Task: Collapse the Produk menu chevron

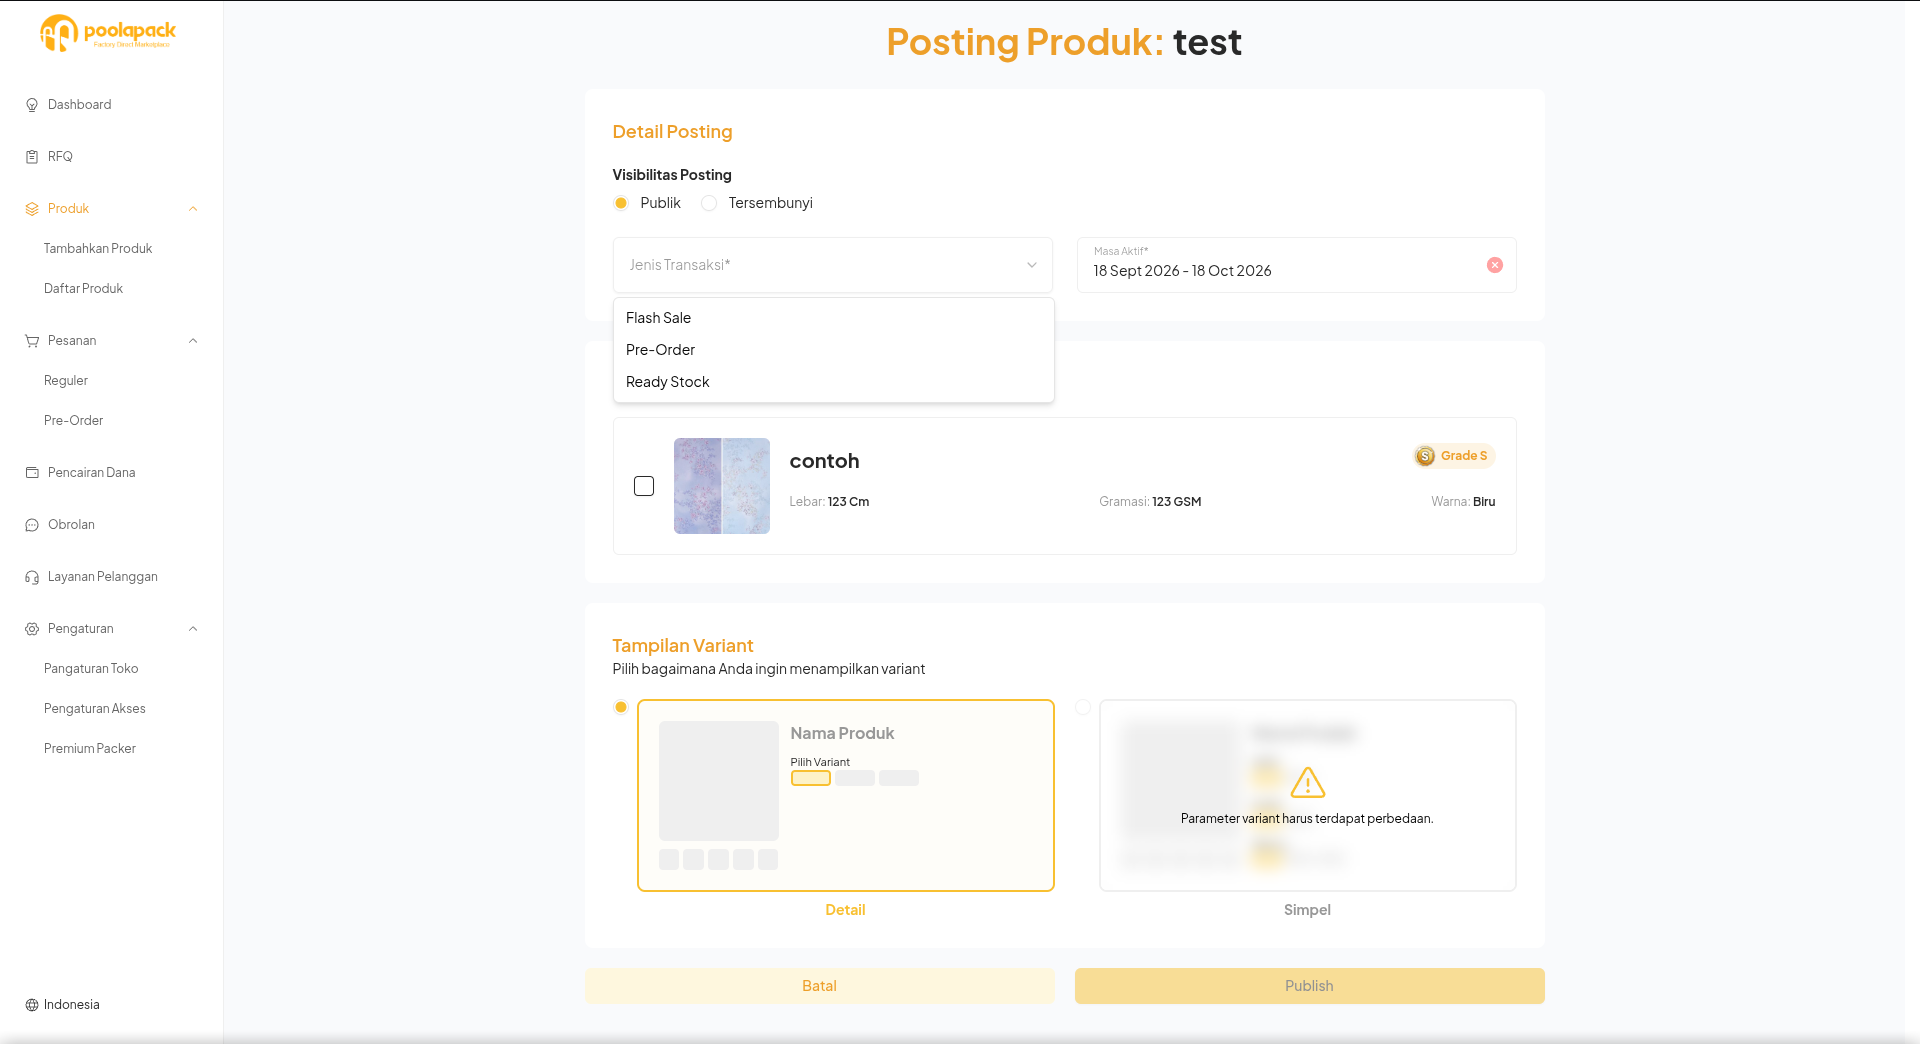Action: 193,209
